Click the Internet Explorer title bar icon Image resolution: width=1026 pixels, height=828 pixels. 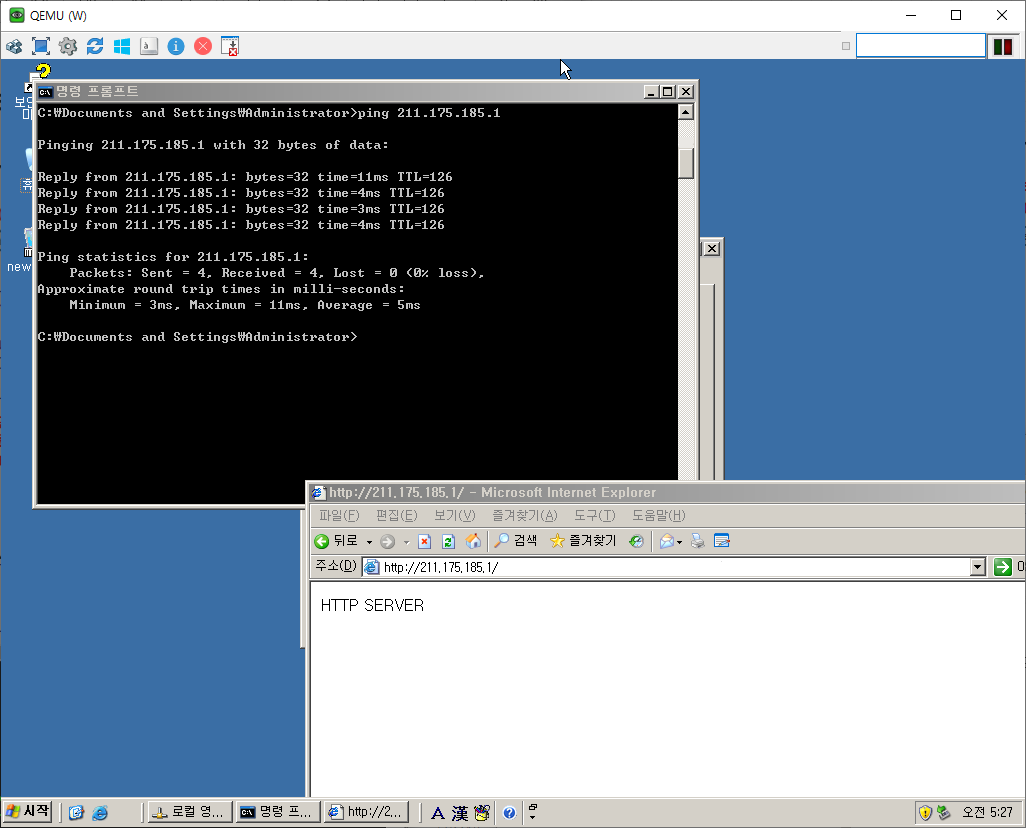319,492
